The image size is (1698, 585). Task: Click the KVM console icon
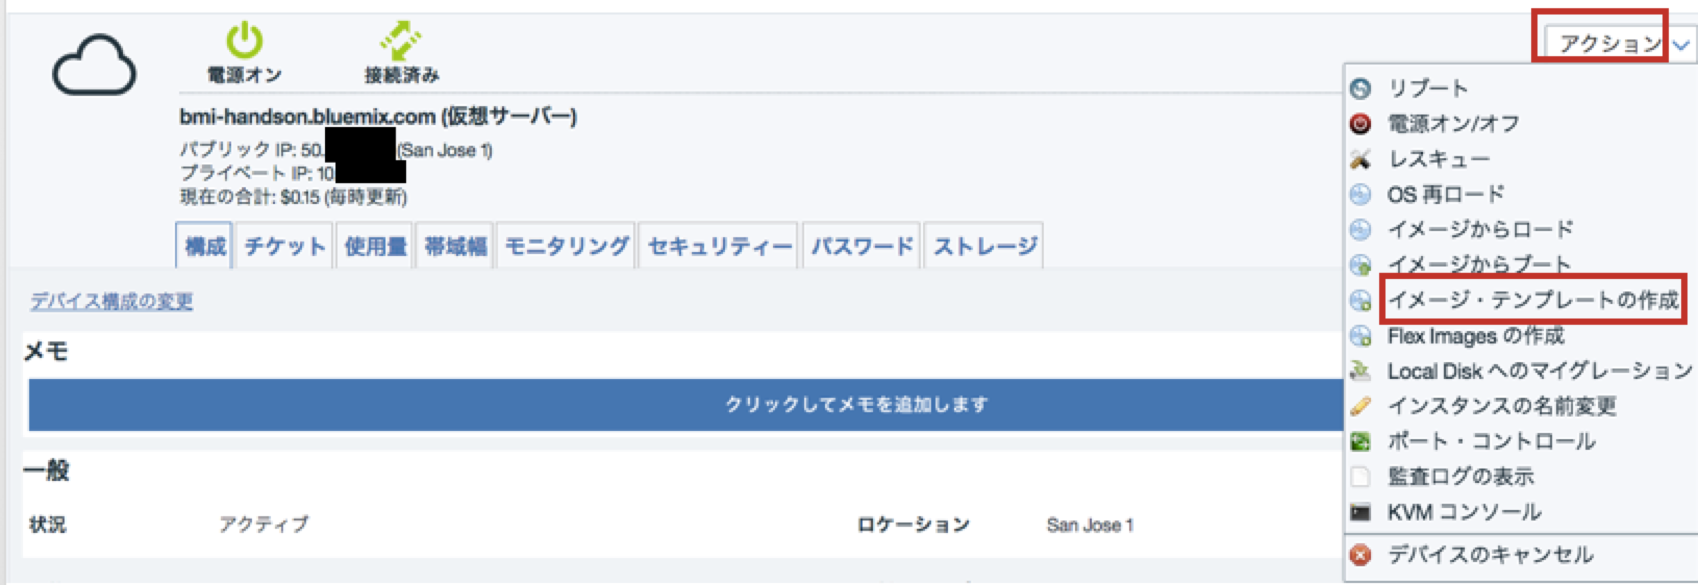[1361, 513]
